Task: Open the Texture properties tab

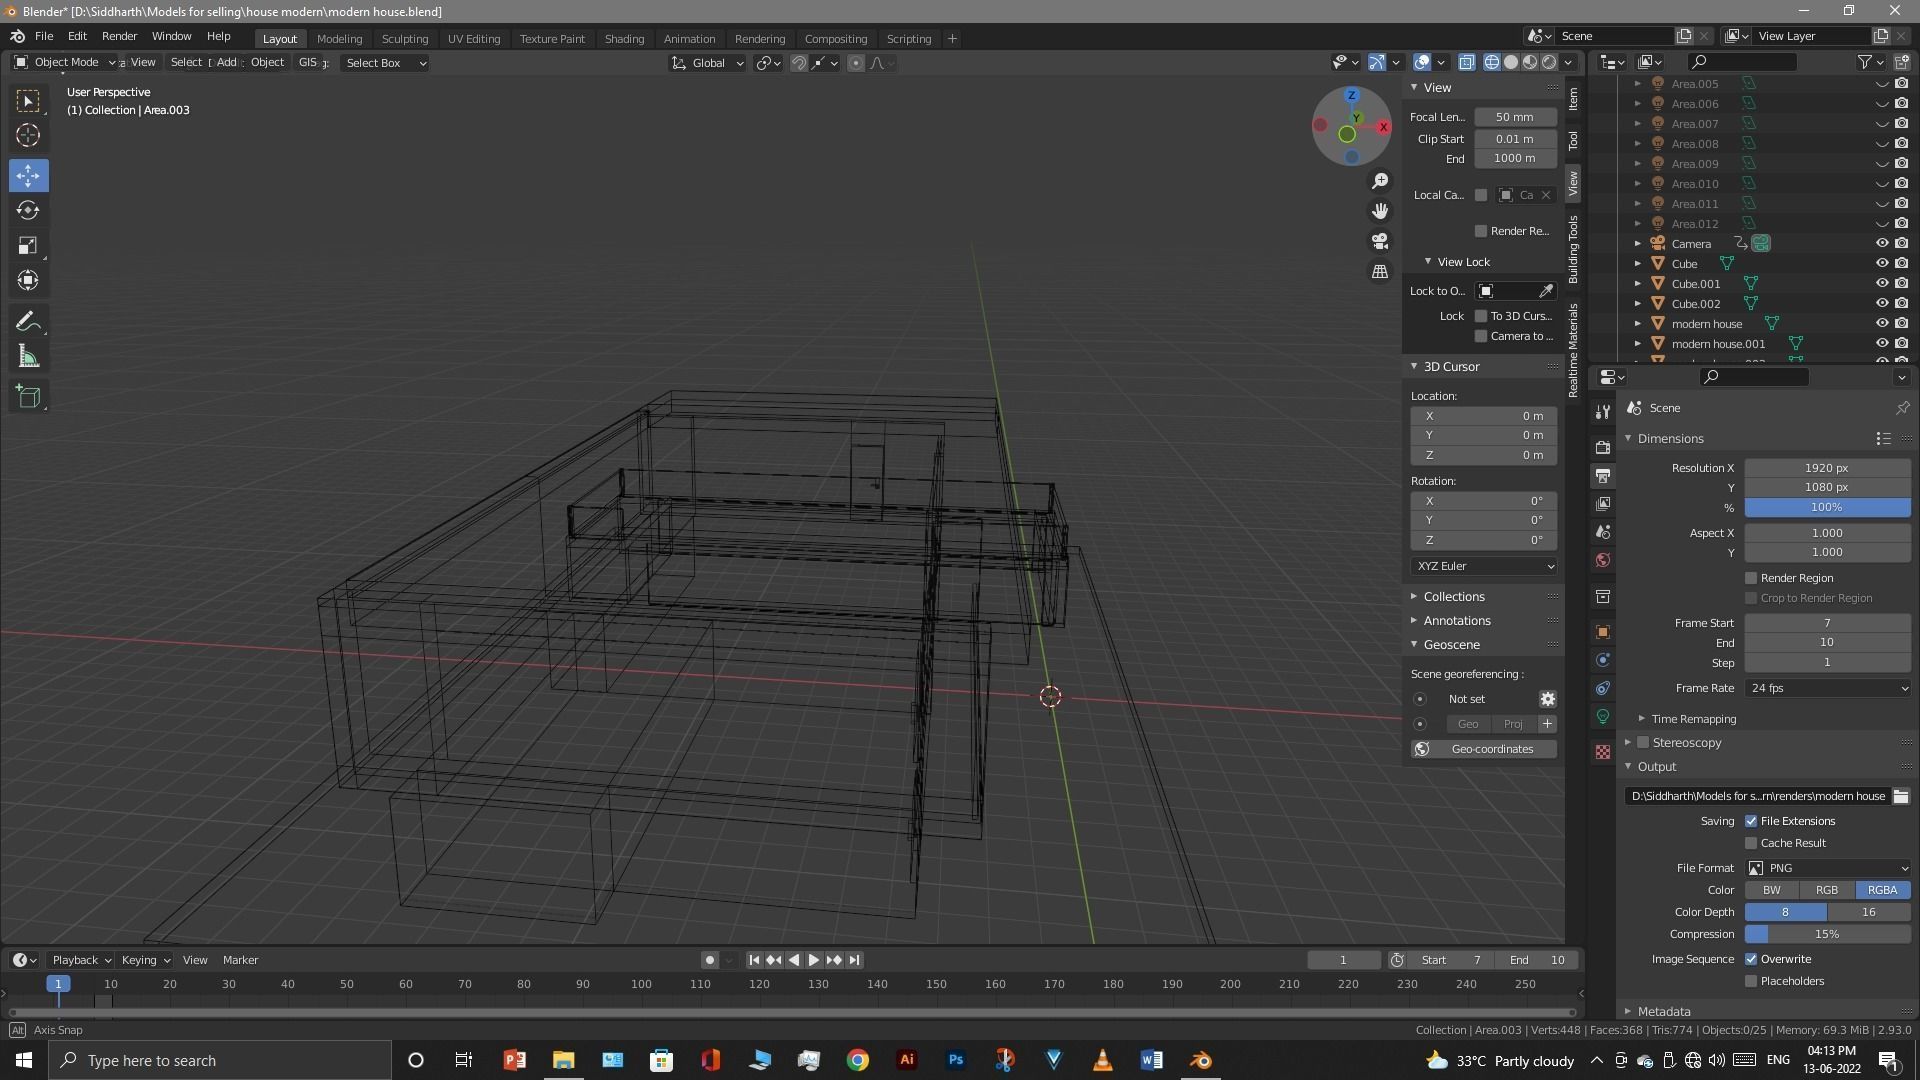Action: pyautogui.click(x=1603, y=752)
